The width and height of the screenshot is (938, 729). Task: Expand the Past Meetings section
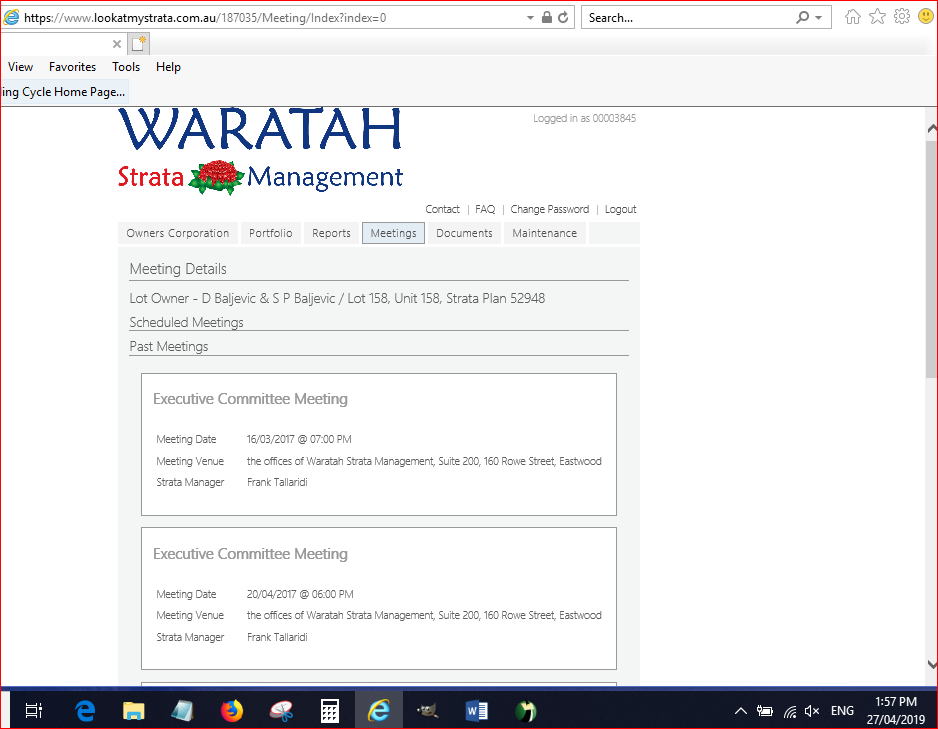click(169, 346)
